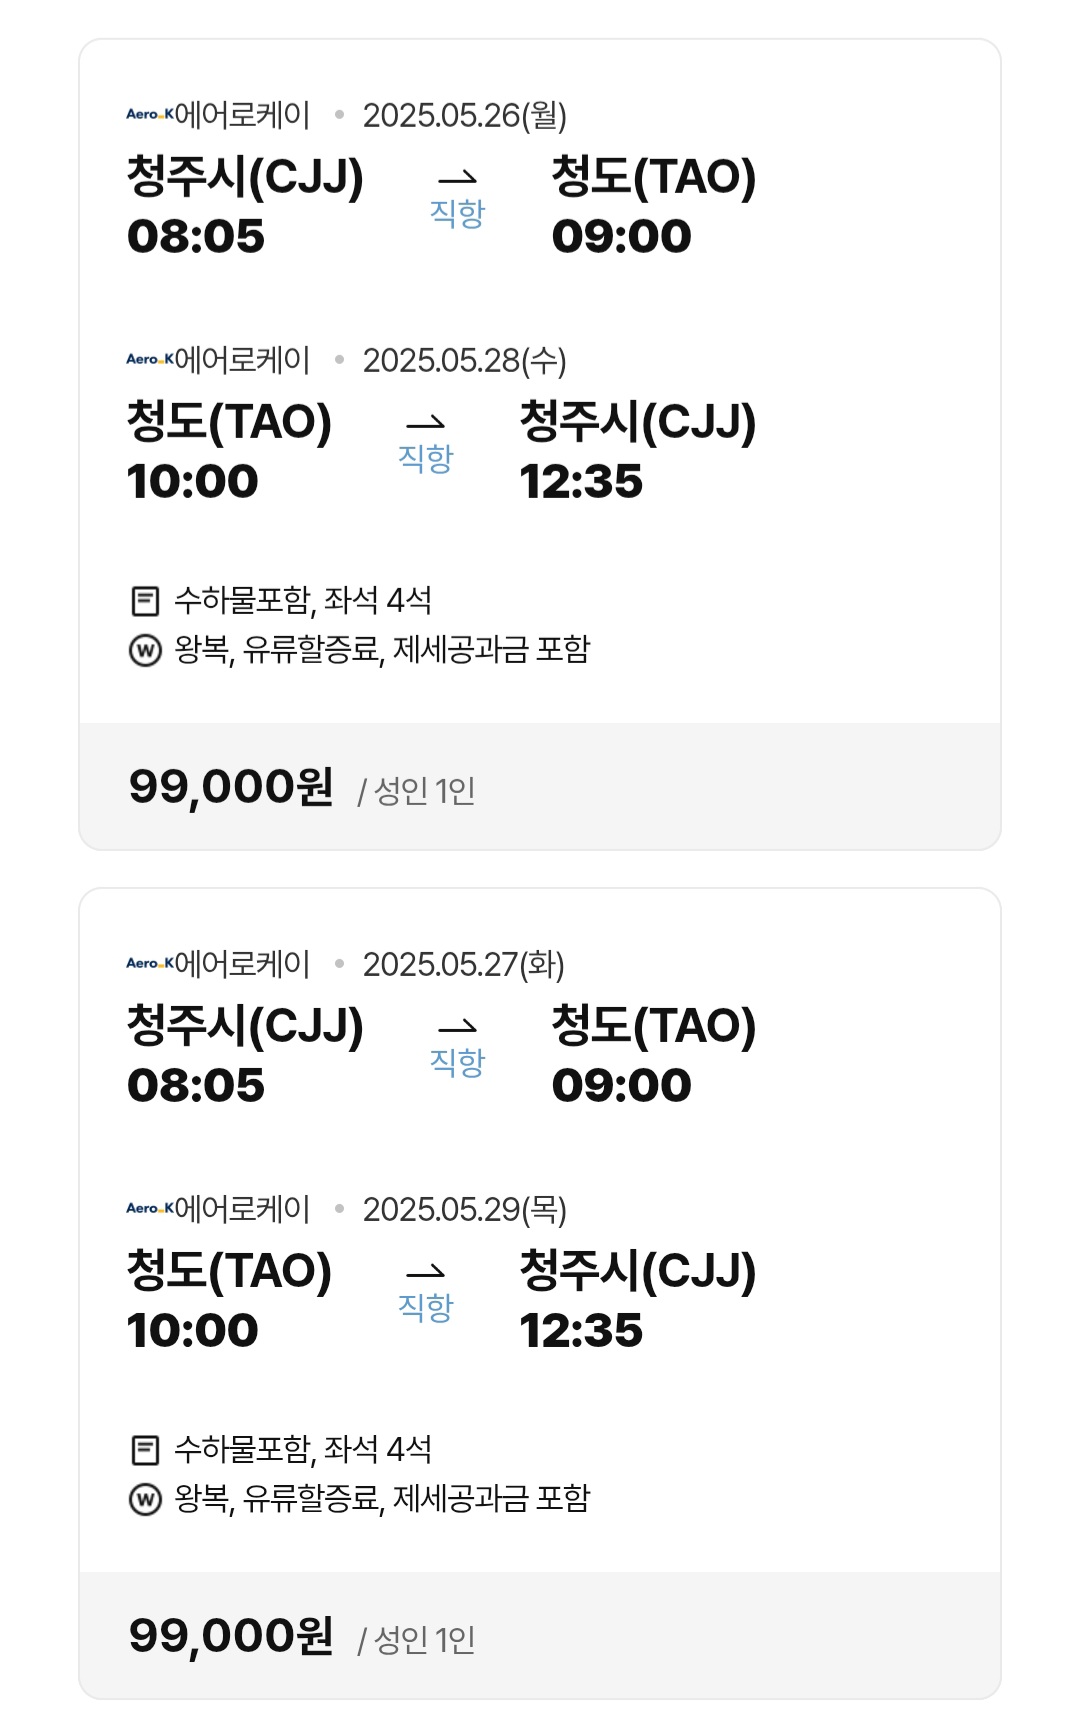Select 청주시(CJJ) origin on the 05.26 flight
Image resolution: width=1080 pixels, height=1716 pixels.
pyautogui.click(x=245, y=177)
